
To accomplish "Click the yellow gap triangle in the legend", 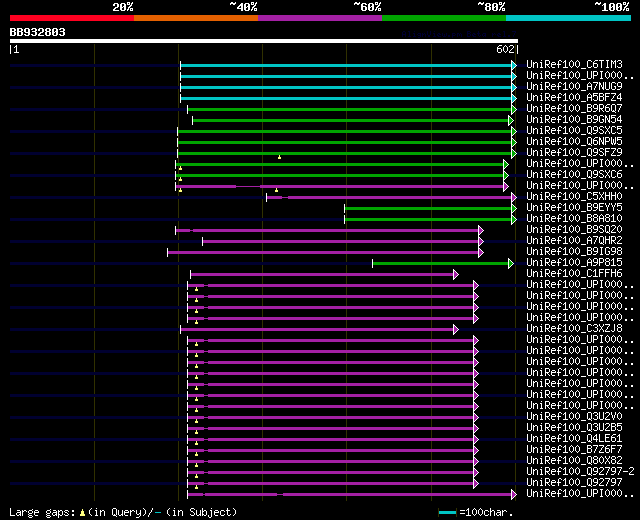I will (x=82, y=513).
